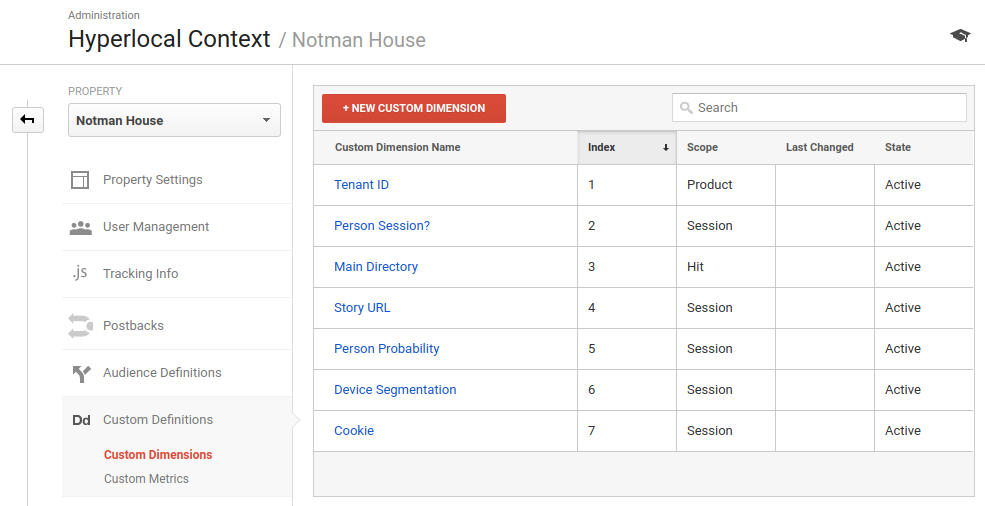985x506 pixels.
Task: Open the graduation cap education icon
Action: pos(960,36)
